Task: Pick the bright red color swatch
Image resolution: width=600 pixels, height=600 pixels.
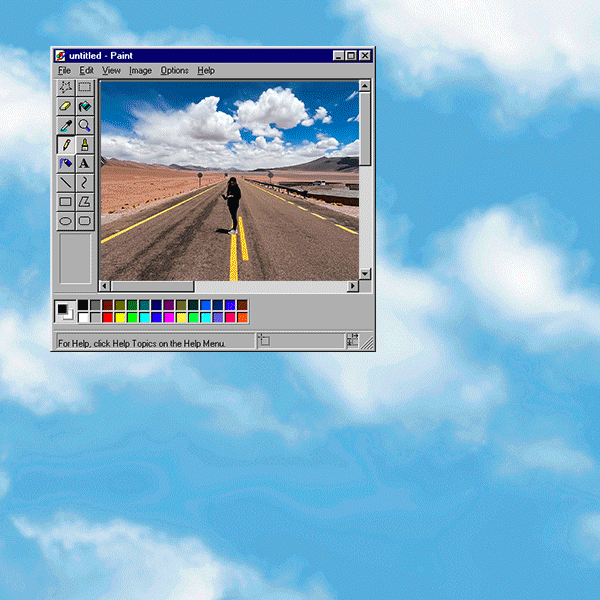Action: (x=108, y=317)
